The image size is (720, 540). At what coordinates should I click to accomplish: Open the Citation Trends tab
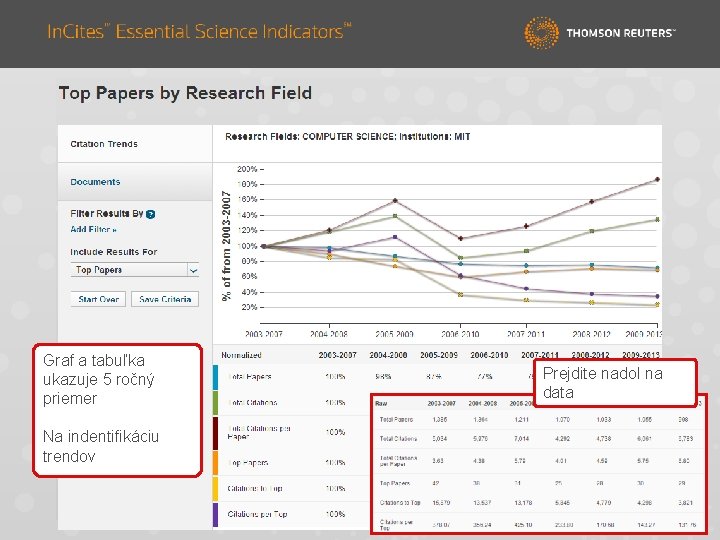click(104, 144)
